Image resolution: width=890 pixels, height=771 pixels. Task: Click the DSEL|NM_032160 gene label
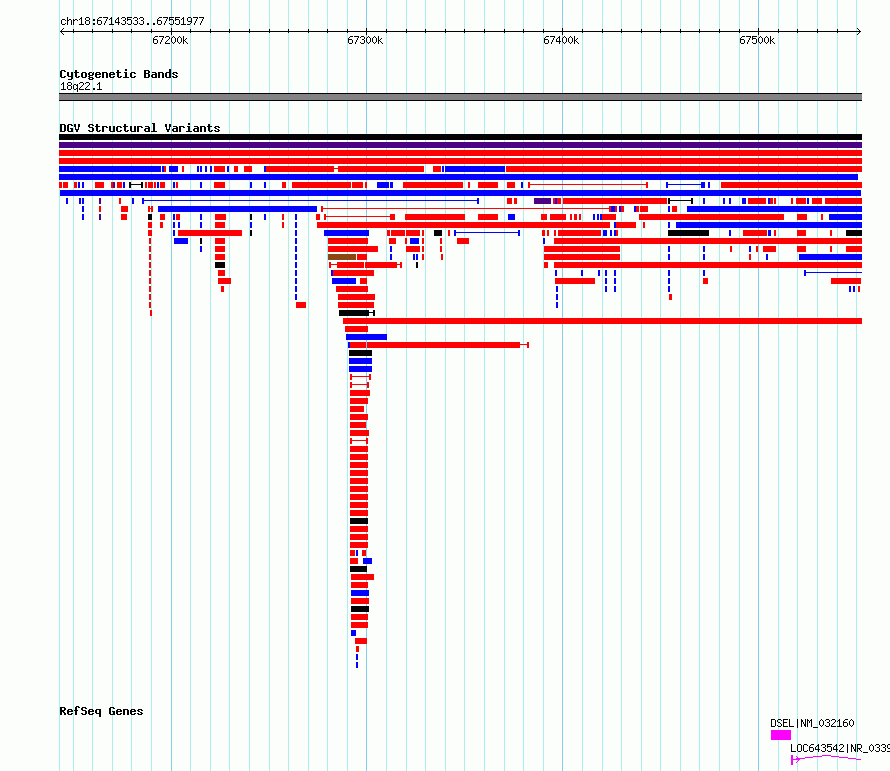[812, 723]
